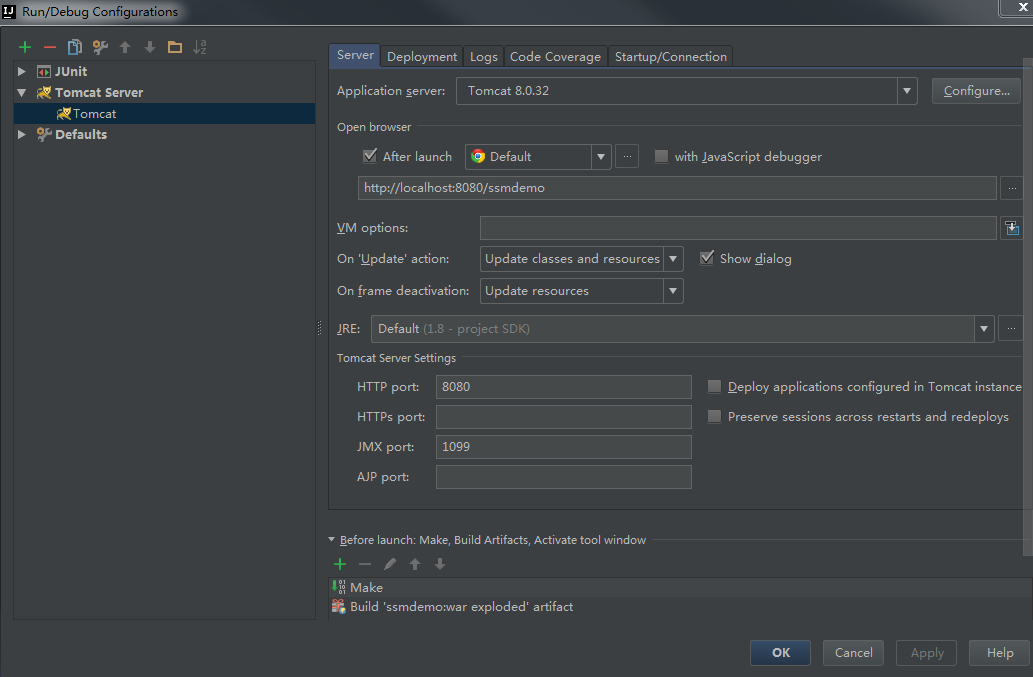Click the OK button
Viewport: 1033px width, 677px height.
(781, 653)
